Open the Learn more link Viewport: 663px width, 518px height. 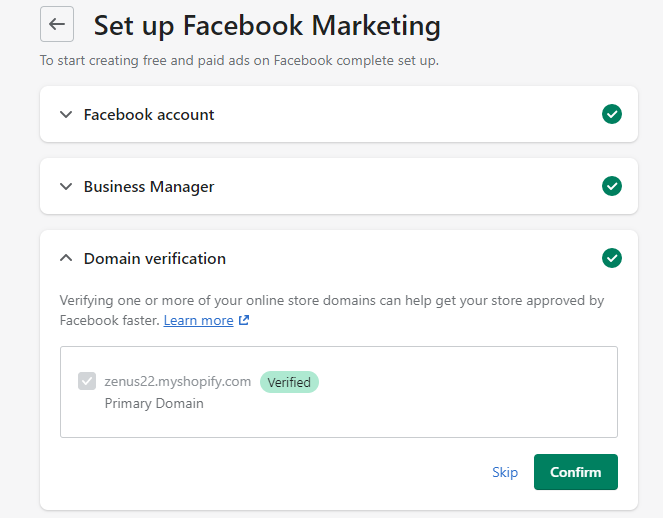(198, 320)
